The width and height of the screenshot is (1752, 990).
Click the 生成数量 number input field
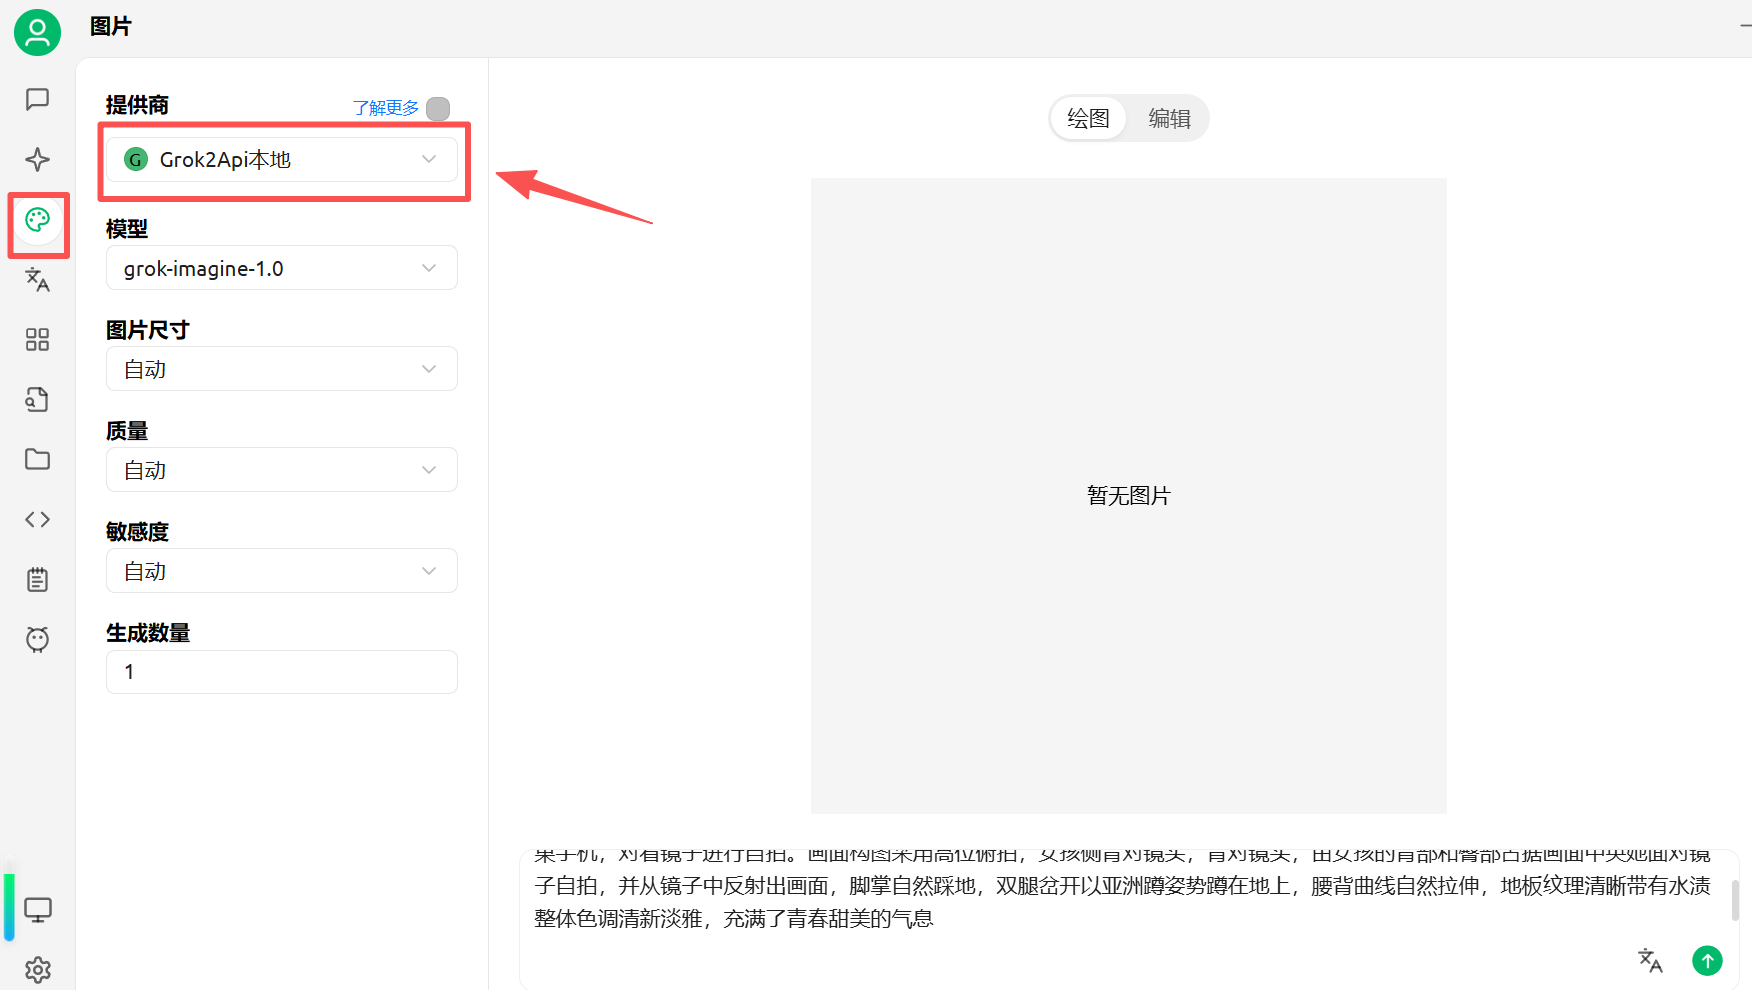pyautogui.click(x=282, y=672)
